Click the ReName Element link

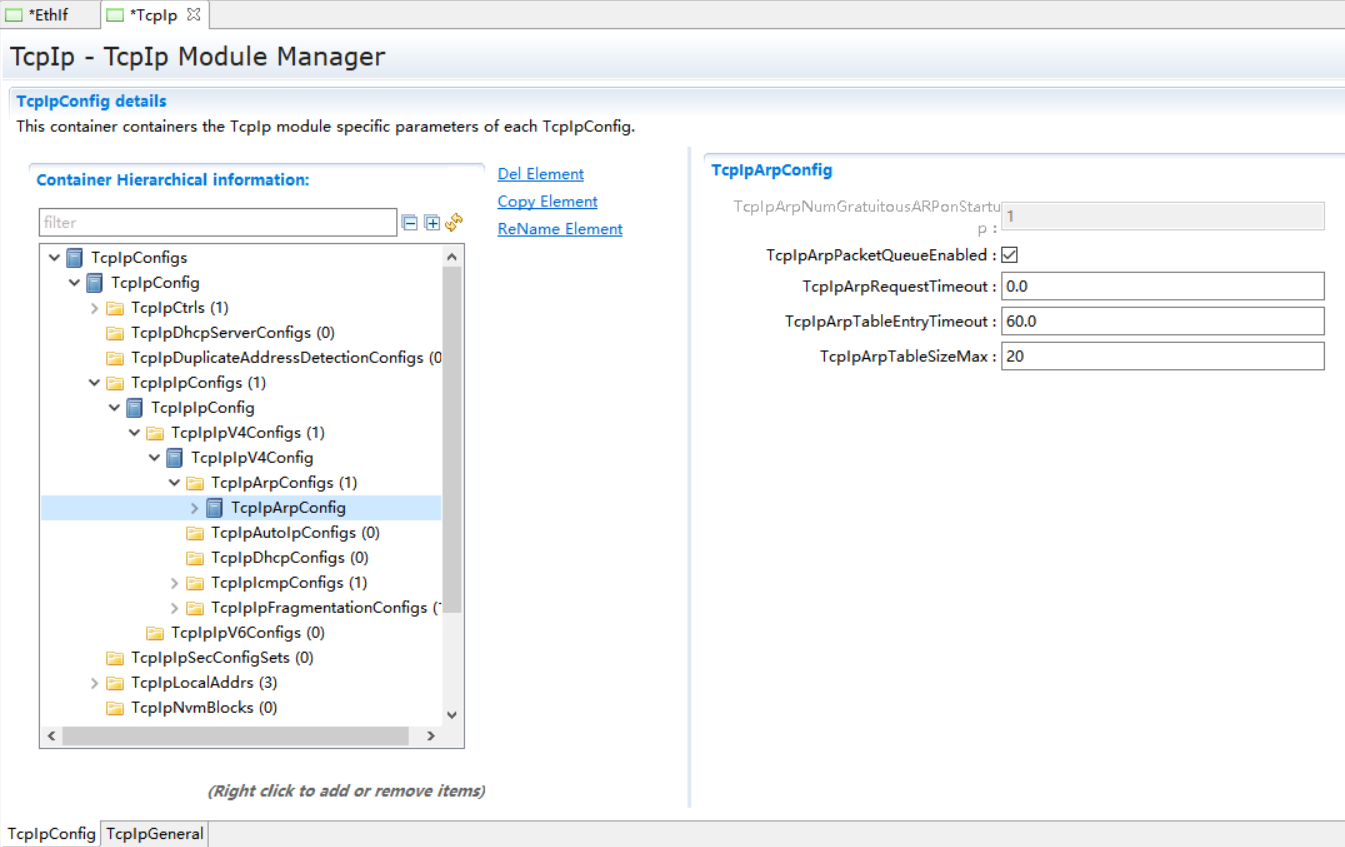coord(560,229)
